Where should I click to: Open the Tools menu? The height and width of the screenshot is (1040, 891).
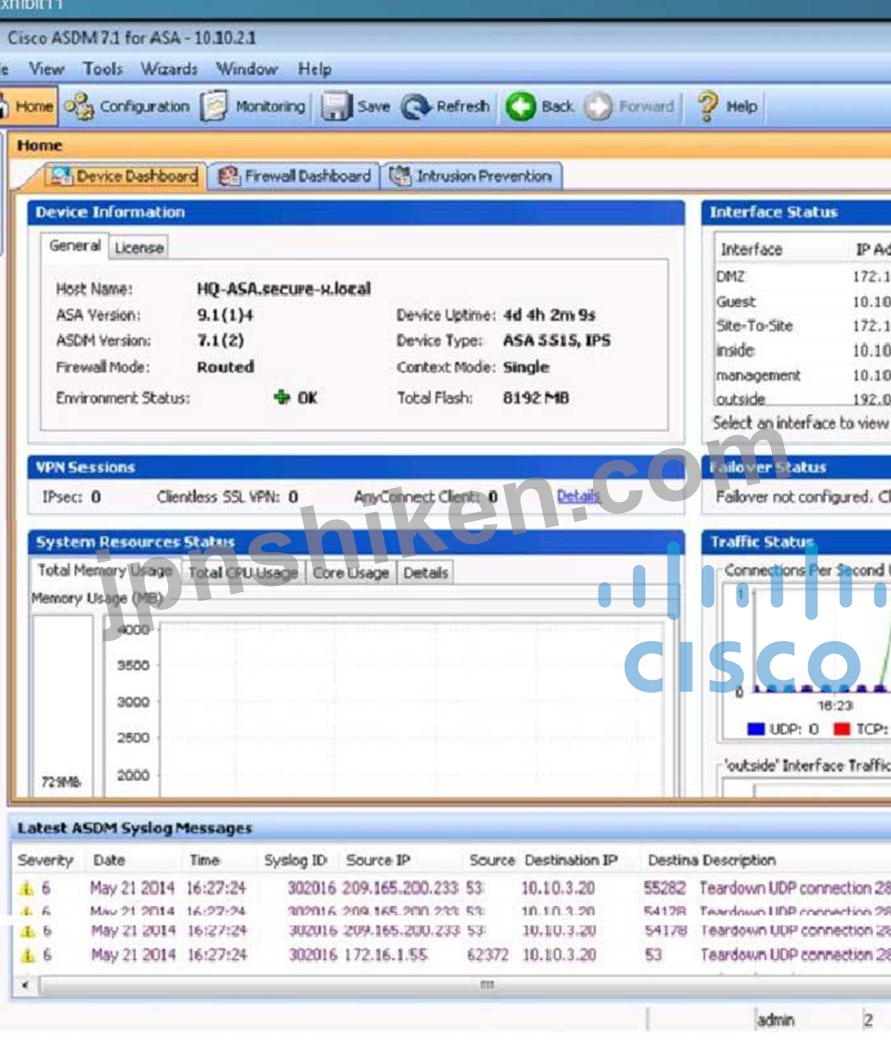(103, 69)
